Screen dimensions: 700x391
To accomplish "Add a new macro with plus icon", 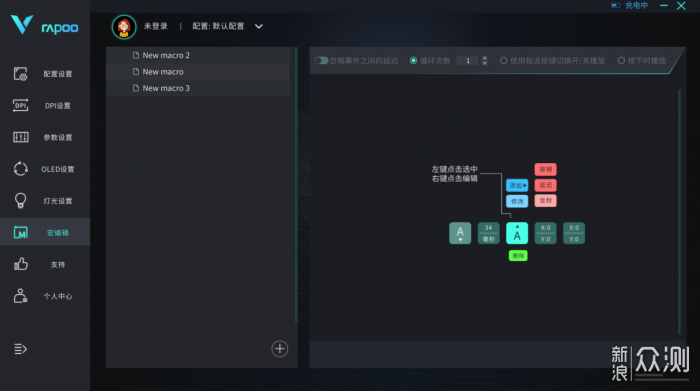I will [280, 349].
